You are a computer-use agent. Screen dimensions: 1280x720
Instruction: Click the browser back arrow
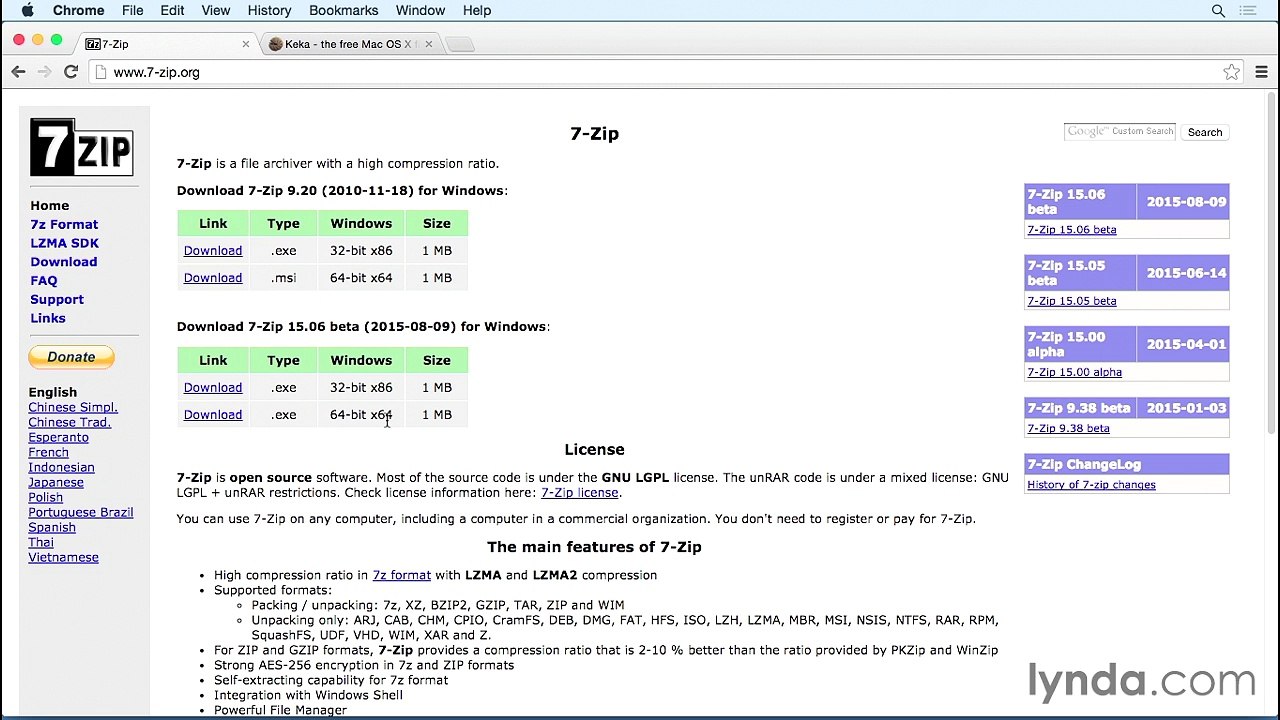click(x=18, y=72)
